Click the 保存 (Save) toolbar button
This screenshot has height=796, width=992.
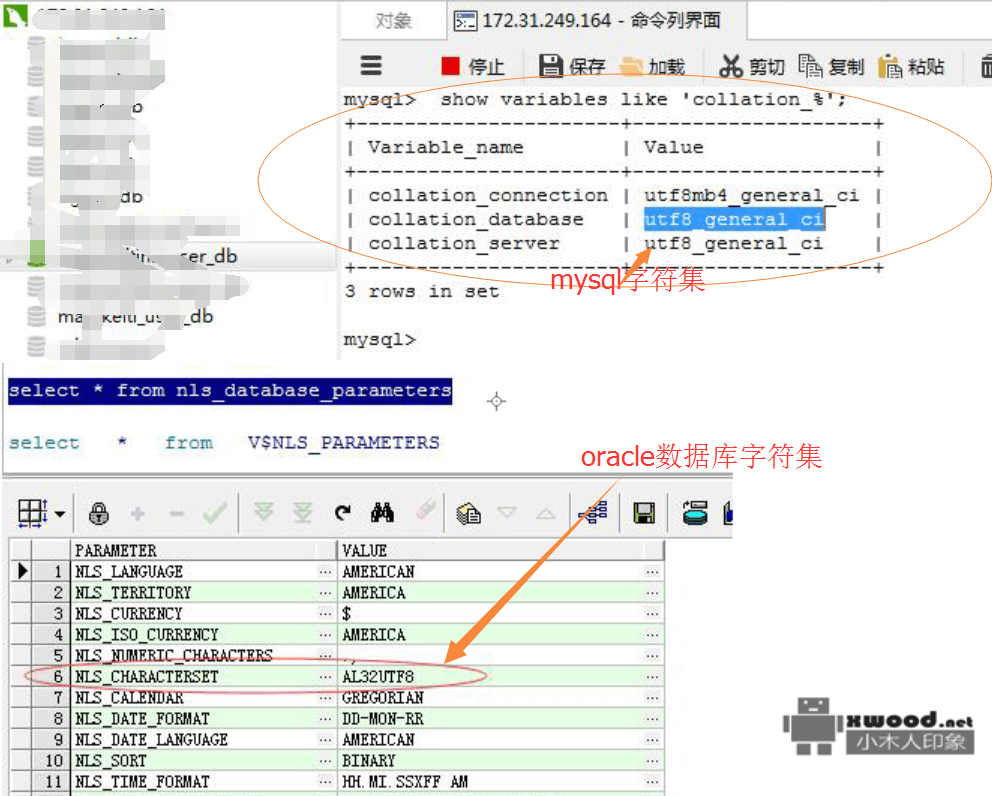pos(572,66)
